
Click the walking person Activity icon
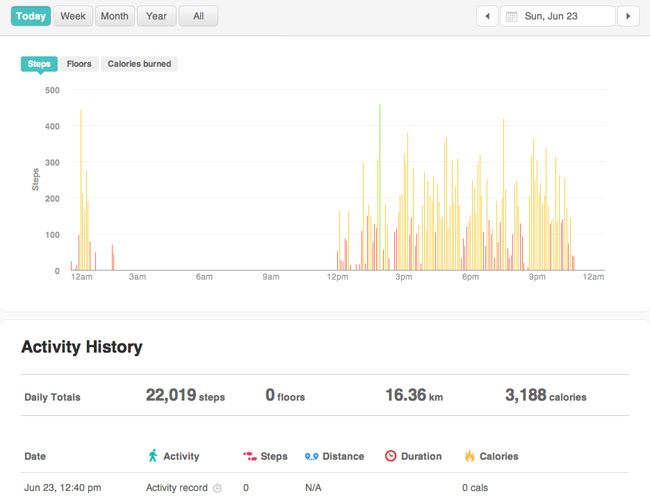point(153,455)
